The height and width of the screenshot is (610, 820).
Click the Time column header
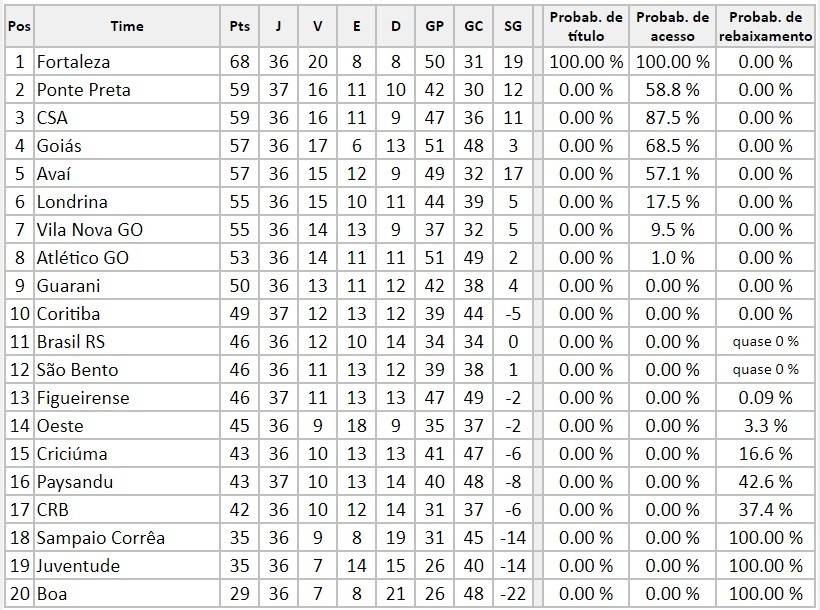127,26
